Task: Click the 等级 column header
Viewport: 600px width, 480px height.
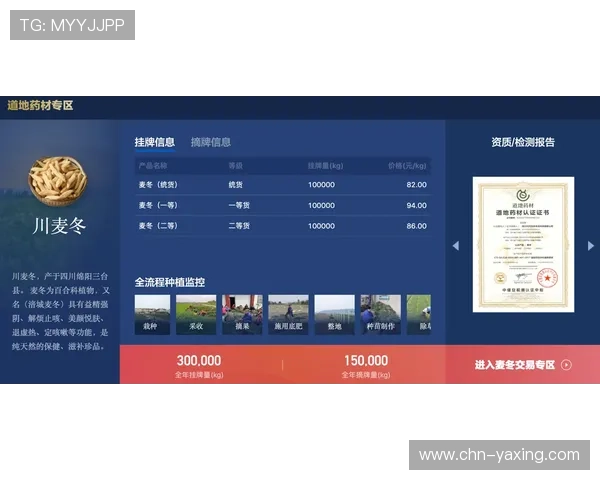Action: coord(235,166)
